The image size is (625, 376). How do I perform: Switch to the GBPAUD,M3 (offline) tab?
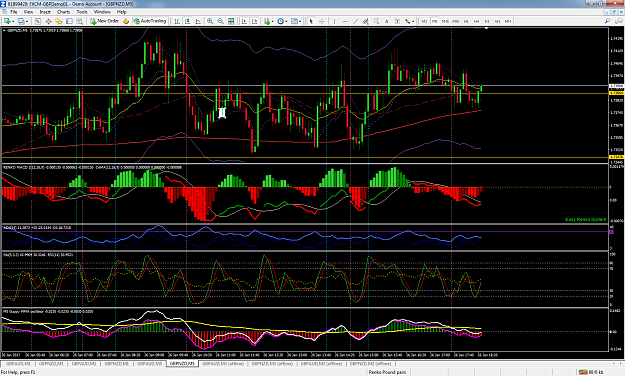223,364
